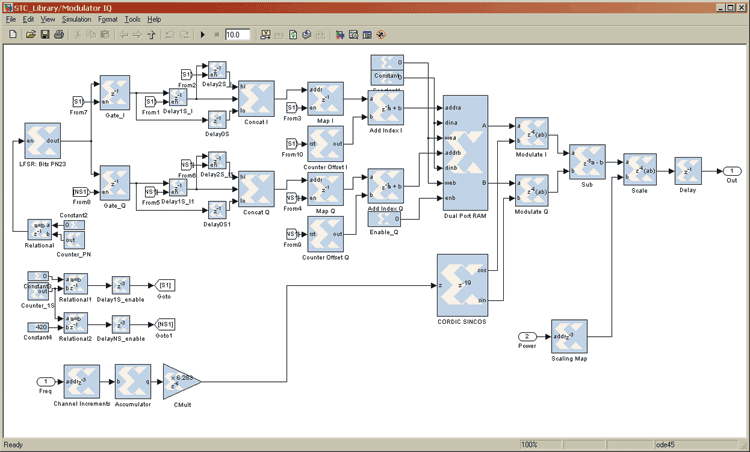Select the CMult gain triangle block
The width and height of the screenshot is (750, 452).
click(x=182, y=381)
